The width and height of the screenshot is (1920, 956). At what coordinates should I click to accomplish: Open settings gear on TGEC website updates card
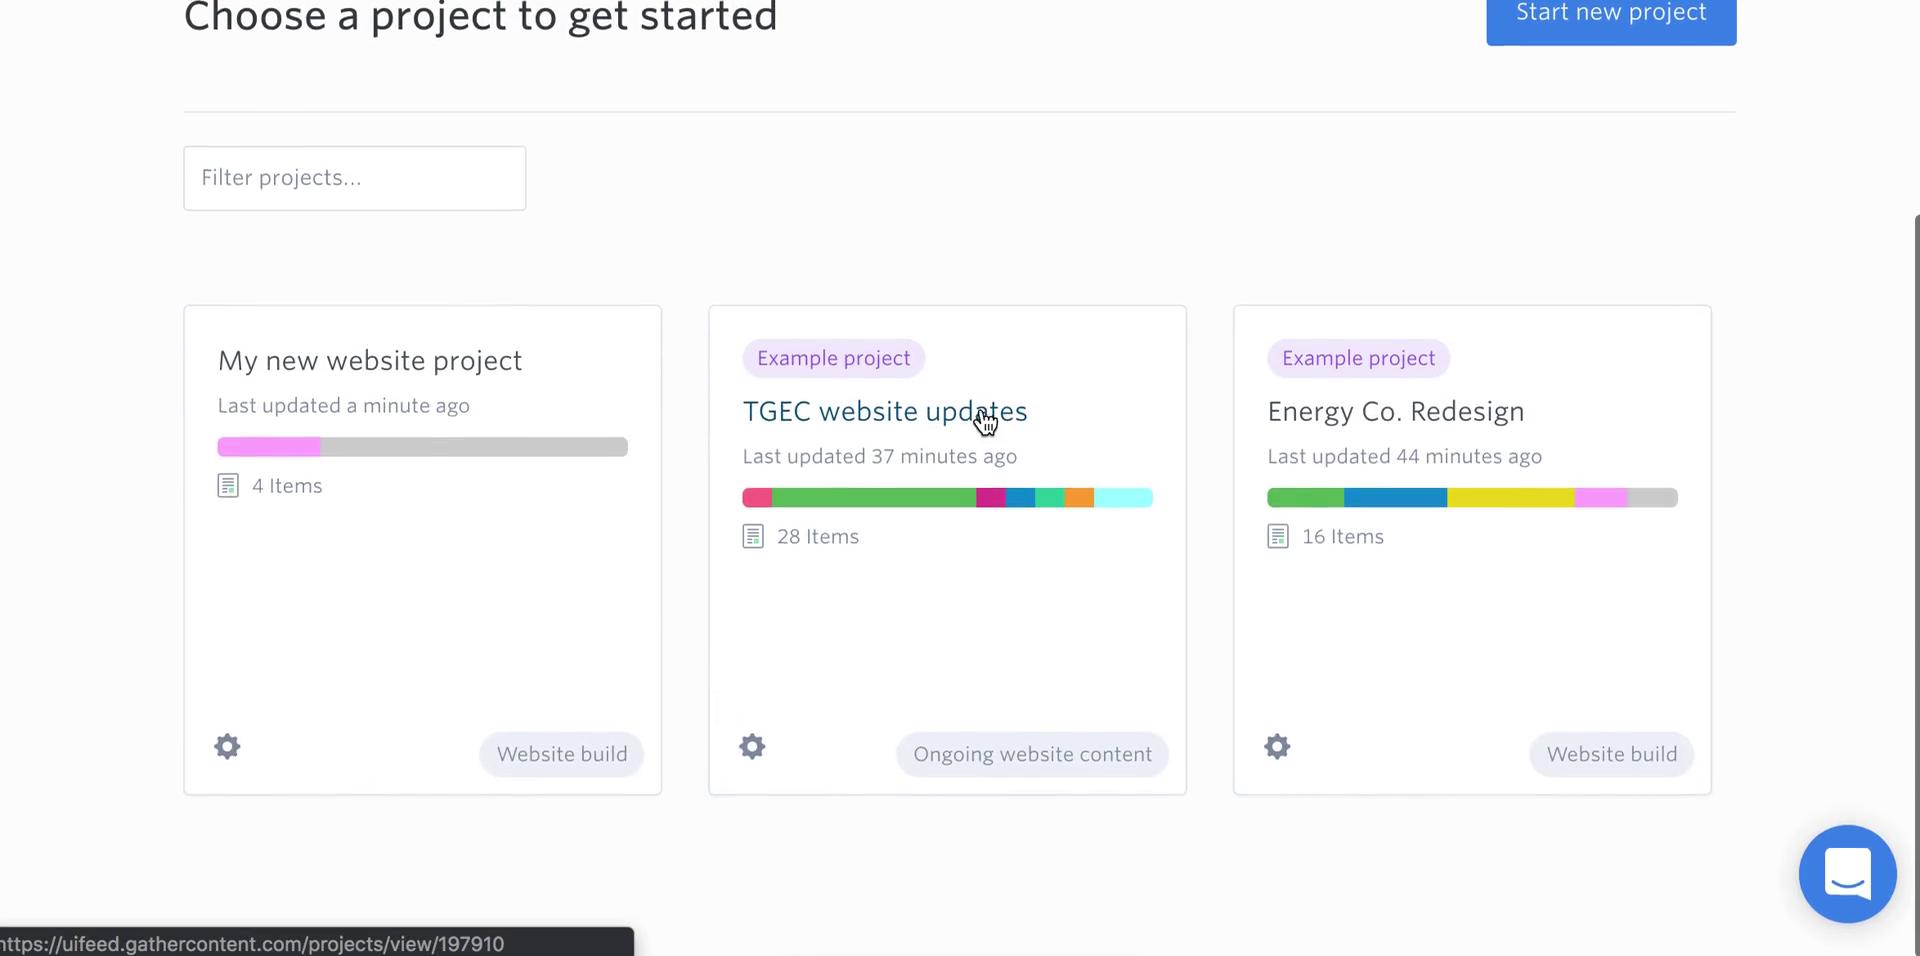click(x=752, y=747)
